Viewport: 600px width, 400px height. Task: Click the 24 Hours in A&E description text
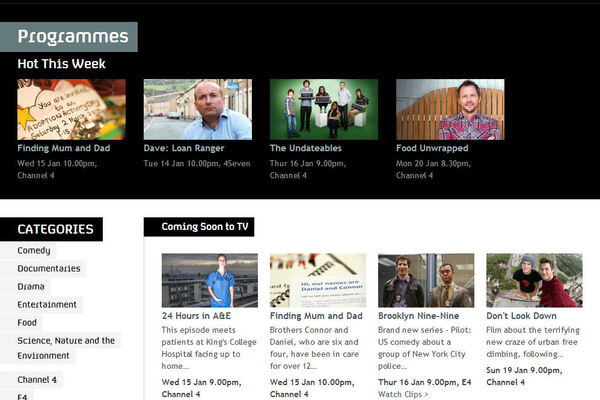[209, 348]
